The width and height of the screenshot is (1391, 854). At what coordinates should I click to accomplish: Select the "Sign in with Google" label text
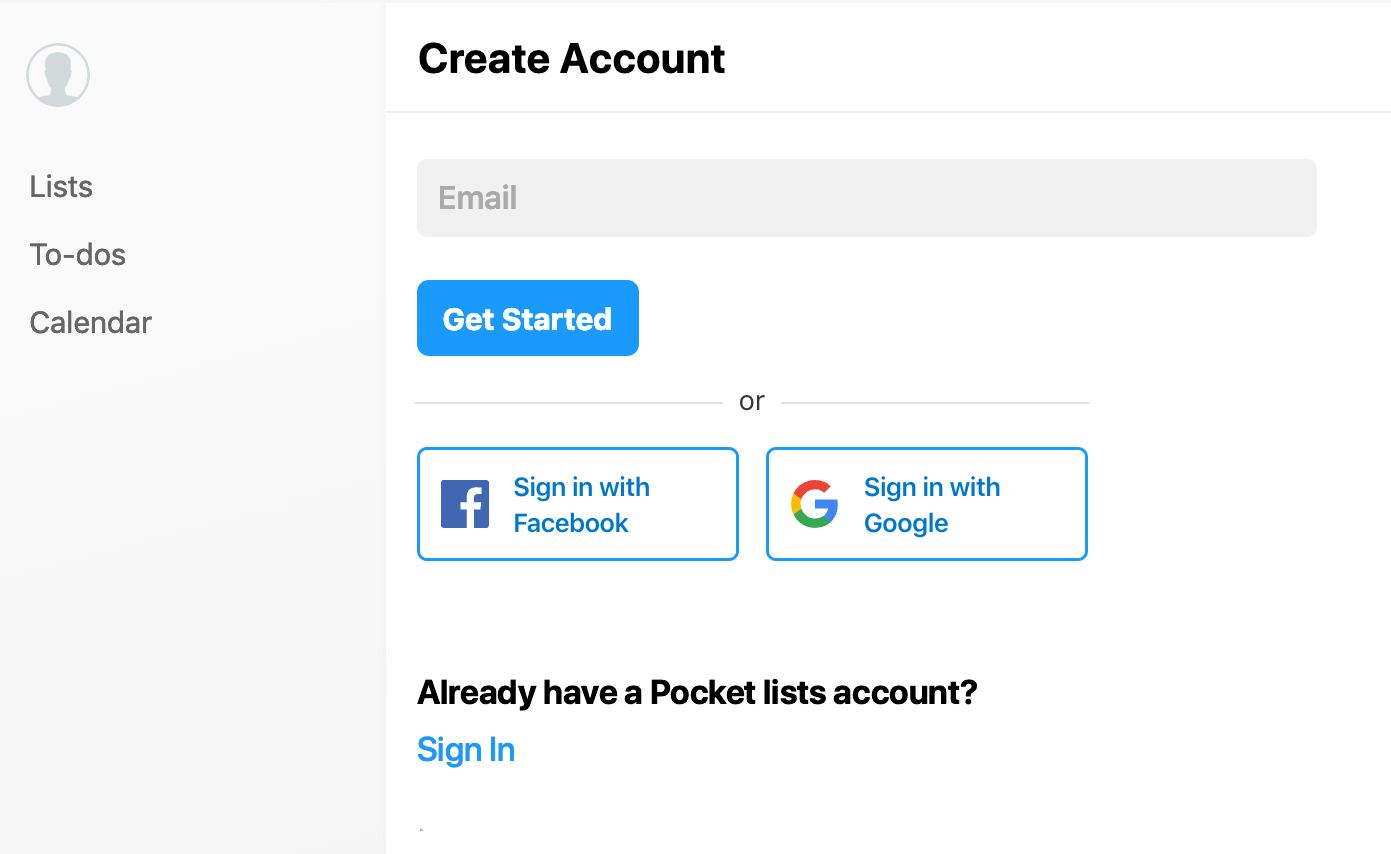tap(932, 505)
